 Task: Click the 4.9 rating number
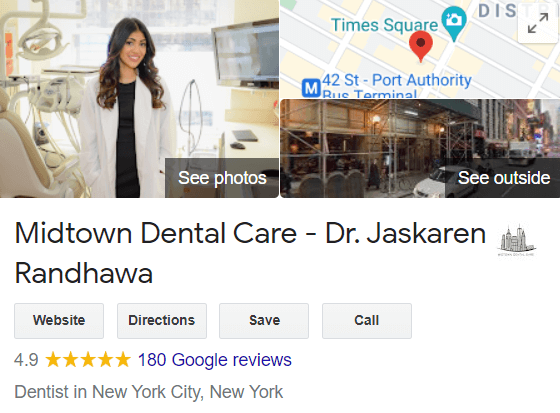coord(26,360)
